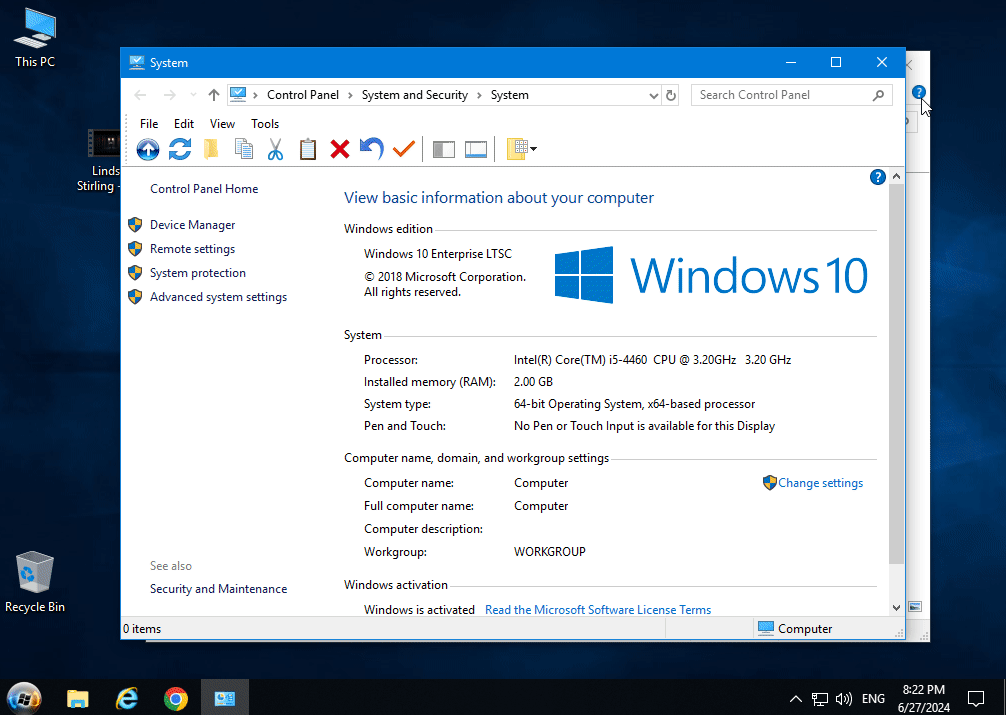Launch Internet Explorer from taskbar
This screenshot has width=1006, height=715.
(126, 698)
